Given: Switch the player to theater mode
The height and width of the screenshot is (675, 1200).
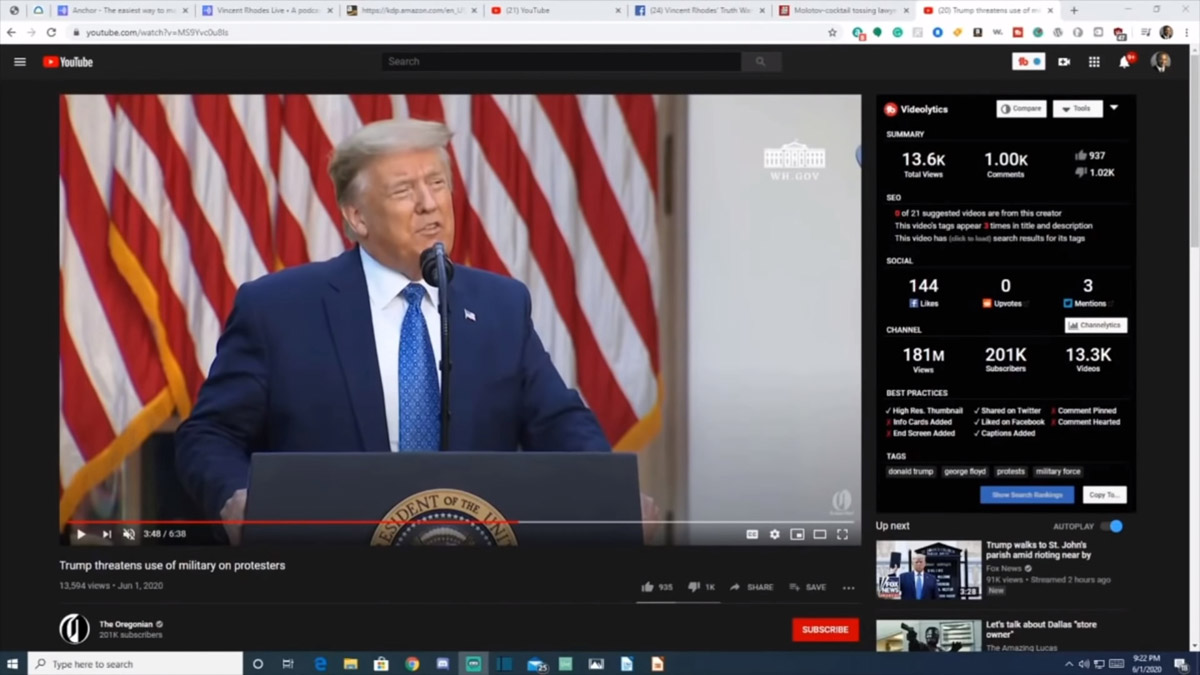Looking at the screenshot, I should point(819,534).
